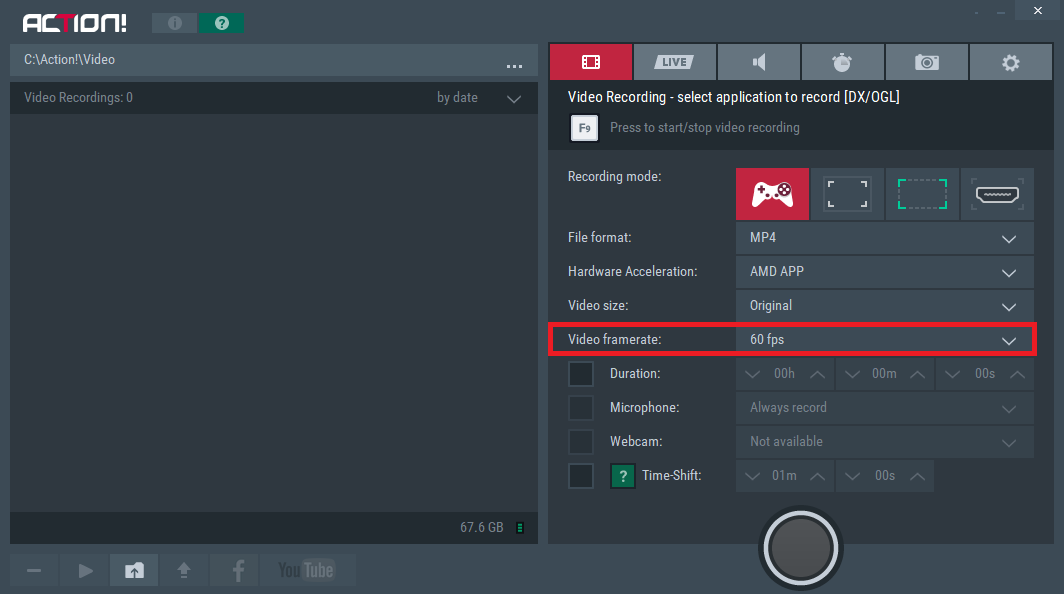Choose the dashed region recording mode
The image size is (1064, 594).
[x=922, y=193]
